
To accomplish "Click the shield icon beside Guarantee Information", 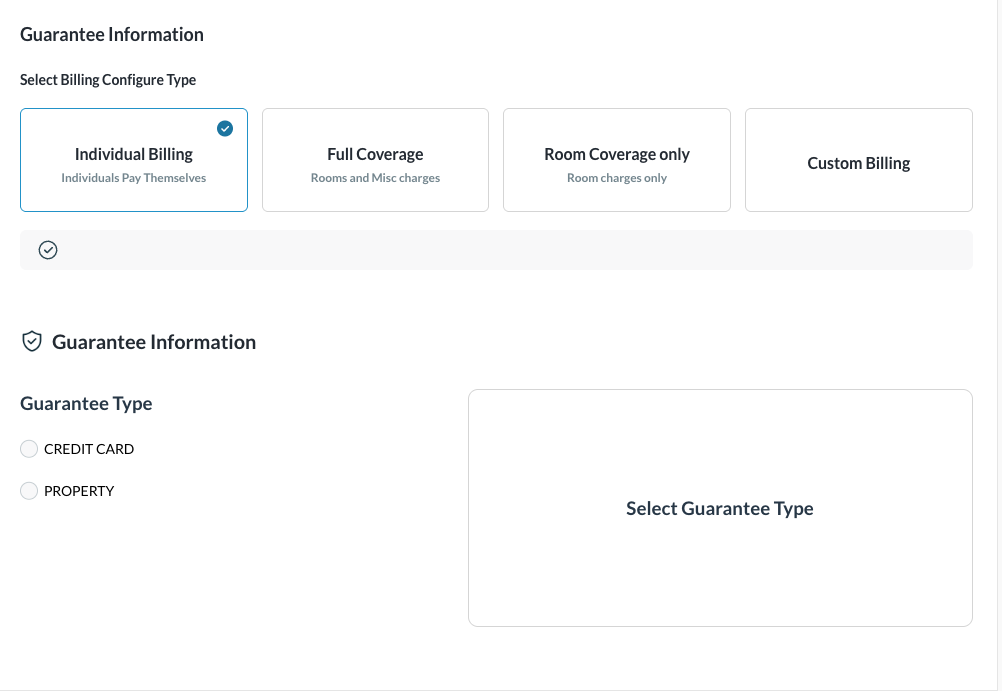I will pyautogui.click(x=32, y=342).
